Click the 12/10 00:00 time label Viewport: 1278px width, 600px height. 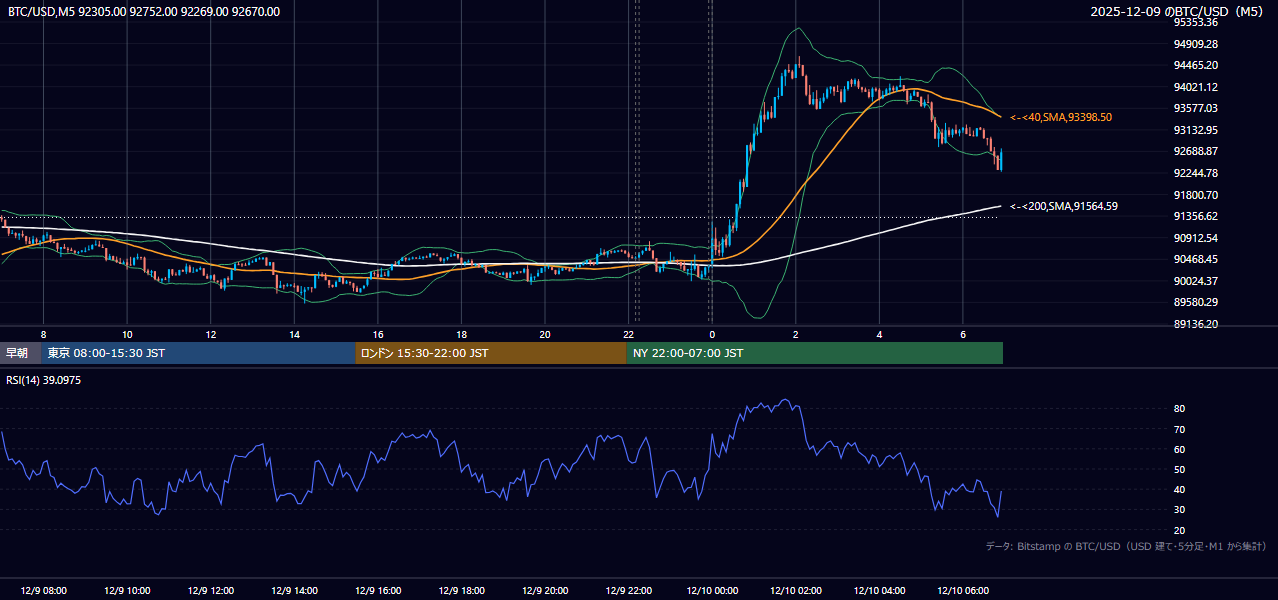tap(712, 591)
